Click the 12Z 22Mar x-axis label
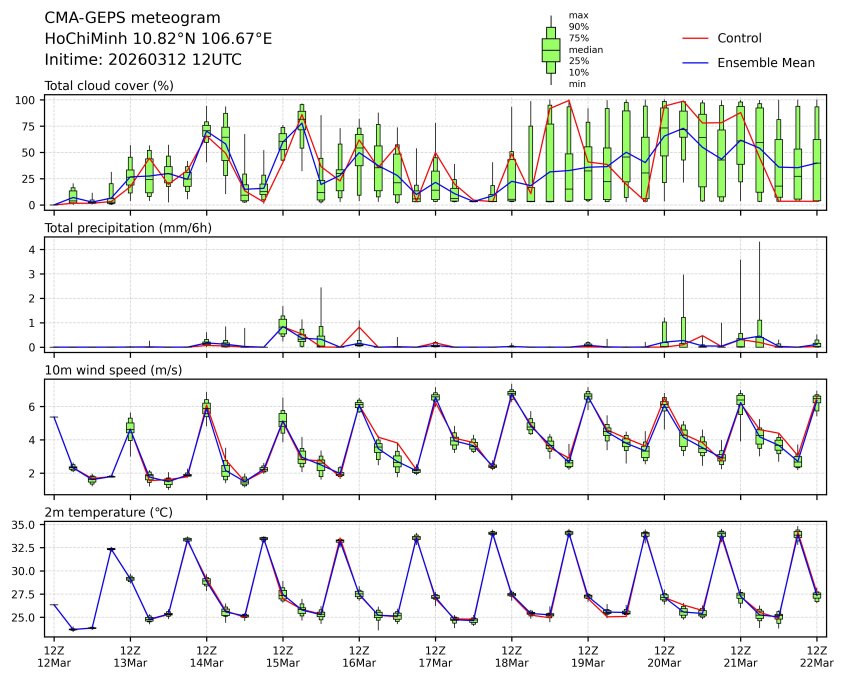Viewport: 845px width, 680px height. tap(816, 655)
